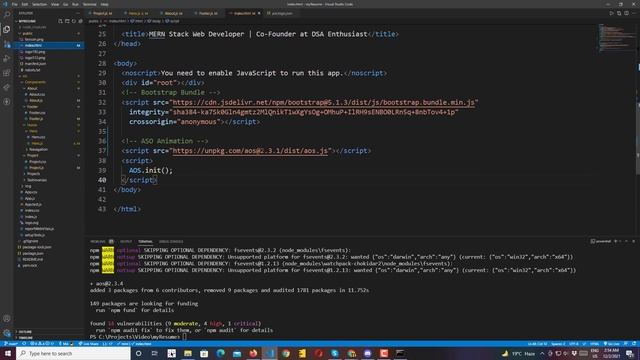Switch to the DEBUG CONSOLE panel tab
This screenshot has height=360, width=640.
[171, 242]
